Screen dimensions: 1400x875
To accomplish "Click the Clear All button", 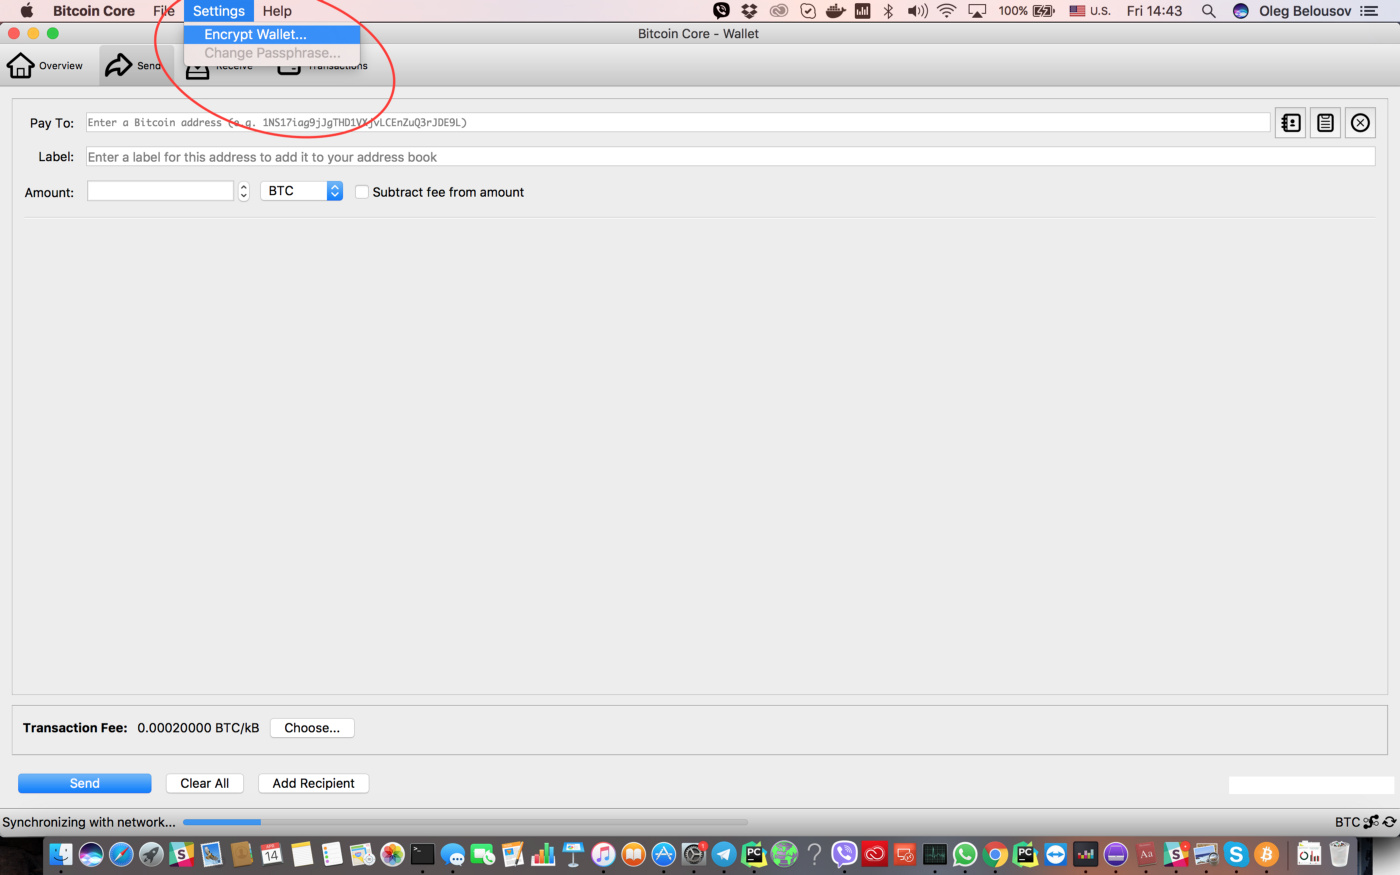I will [x=205, y=783].
